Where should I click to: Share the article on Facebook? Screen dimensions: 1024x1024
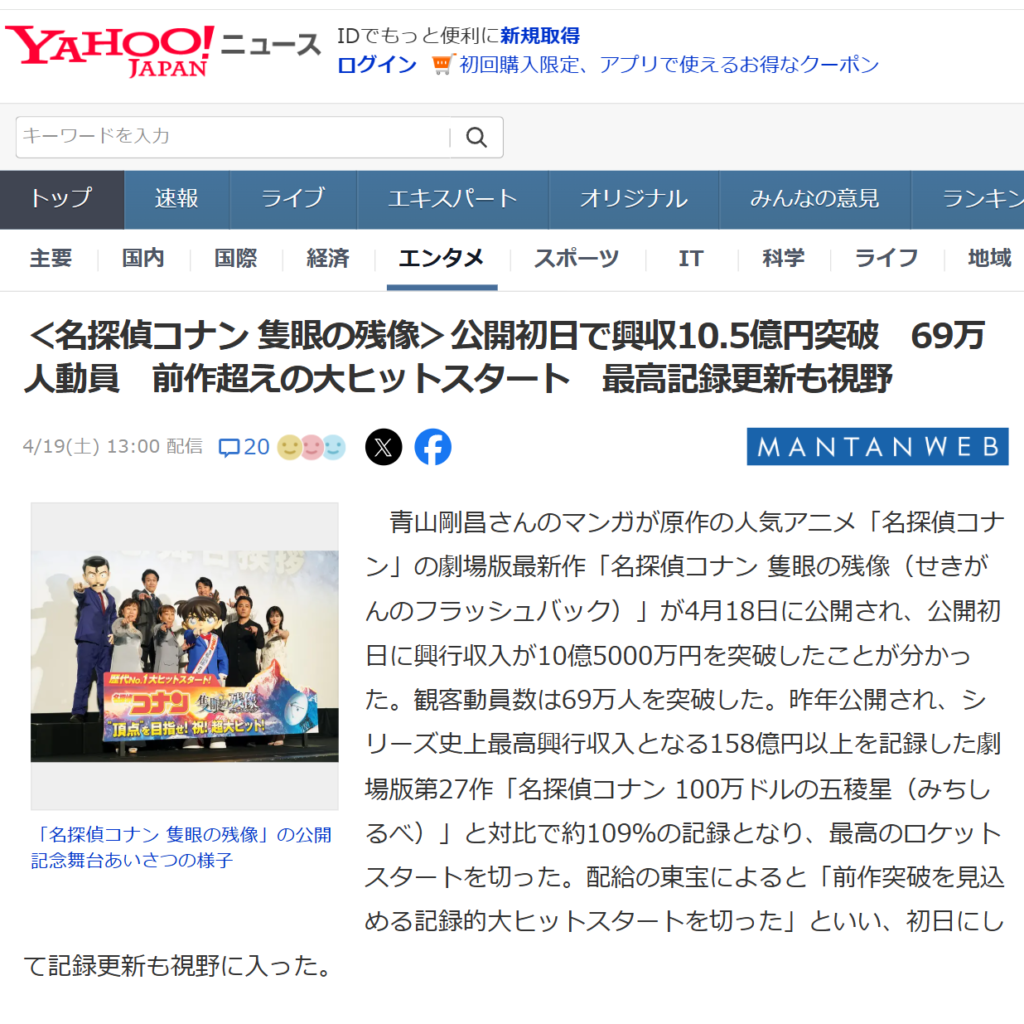(x=433, y=447)
